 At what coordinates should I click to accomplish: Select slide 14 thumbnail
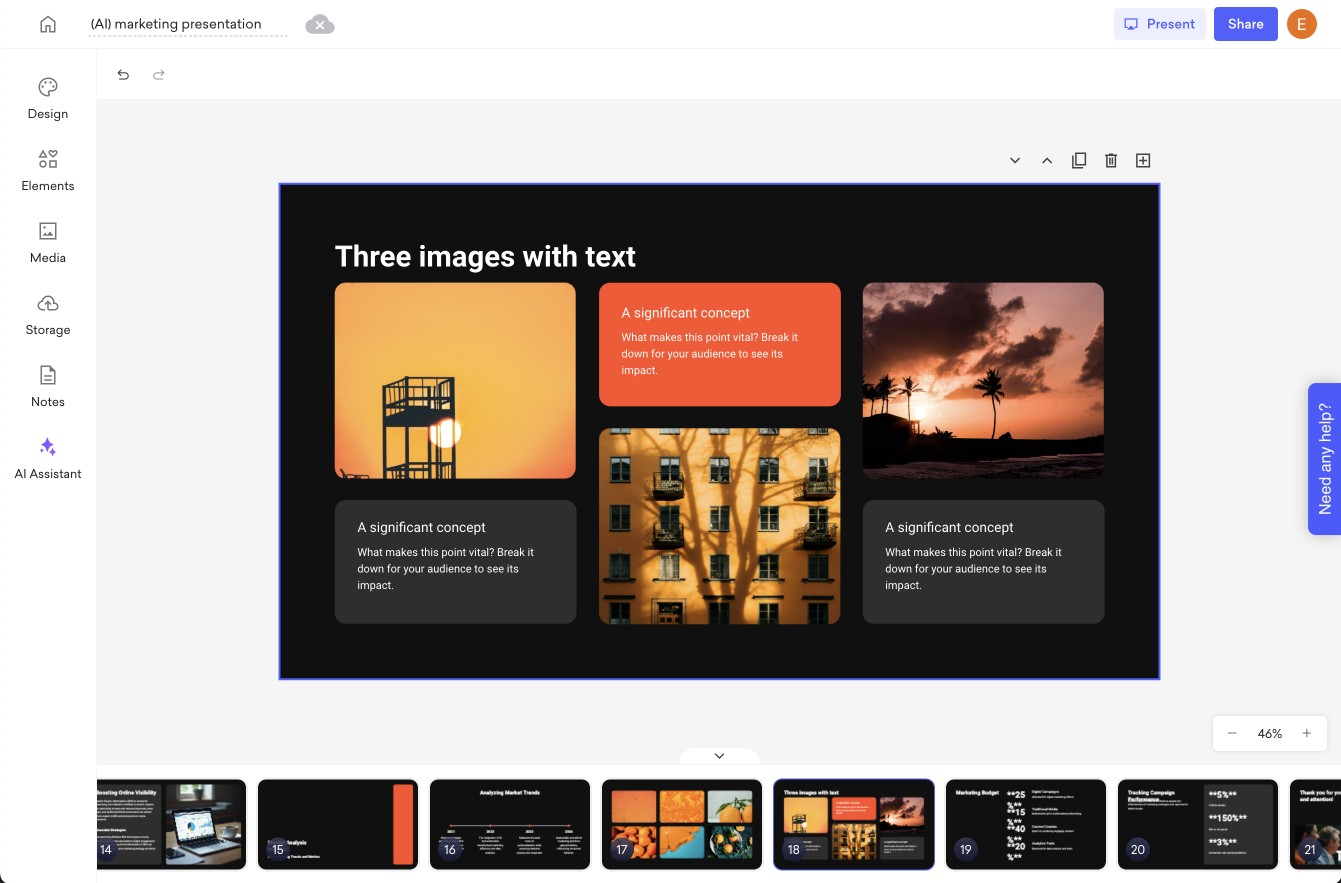pyautogui.click(x=171, y=825)
